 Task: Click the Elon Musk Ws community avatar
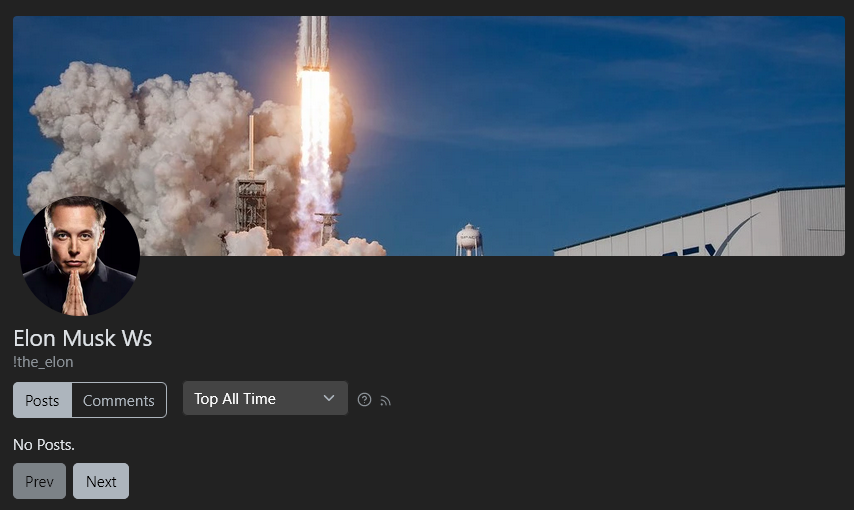click(x=80, y=256)
